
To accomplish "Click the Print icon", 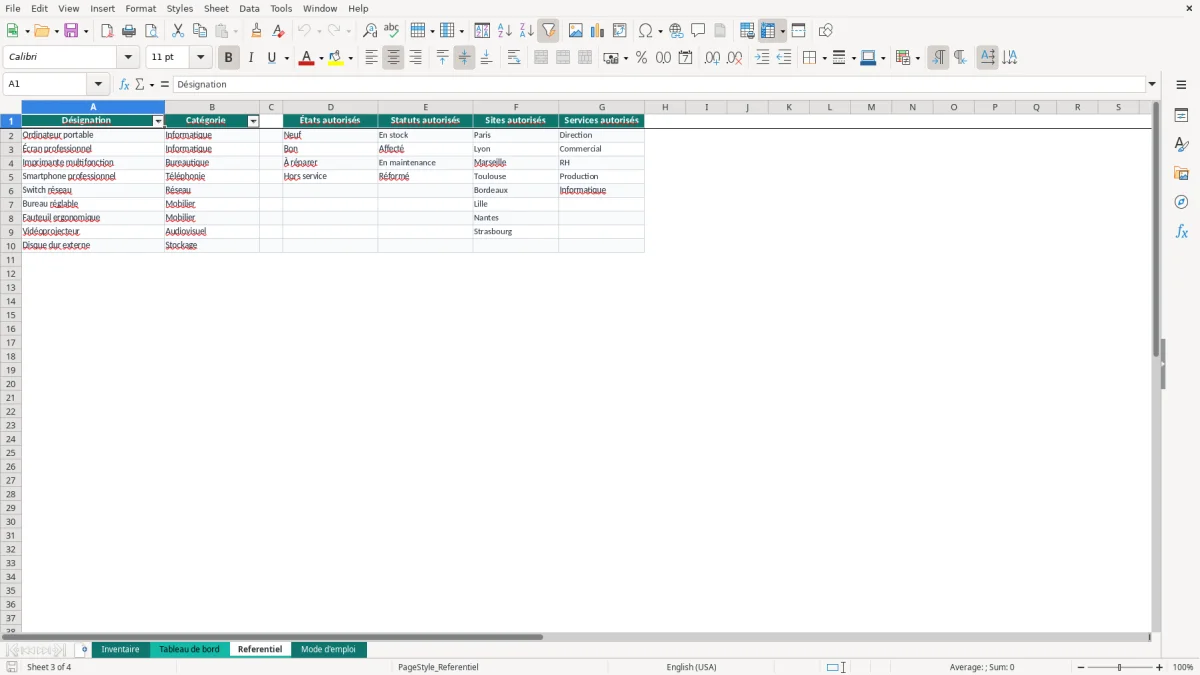I will tap(129, 30).
